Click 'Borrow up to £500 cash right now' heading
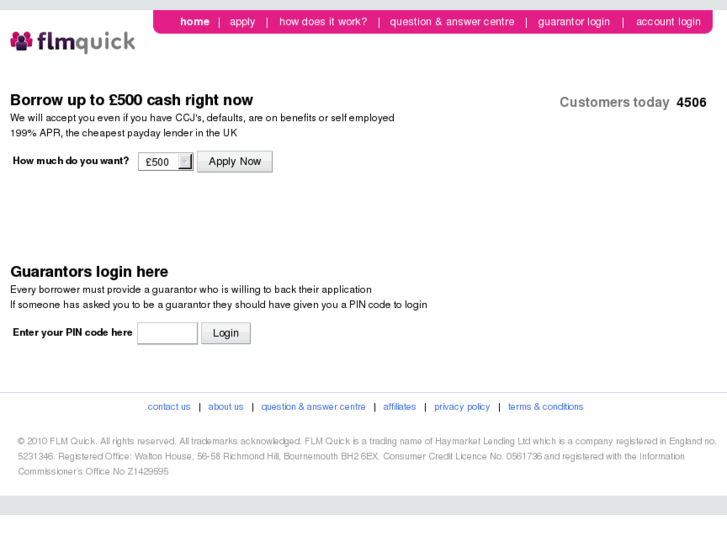Image resolution: width=727 pixels, height=545 pixels. click(132, 100)
